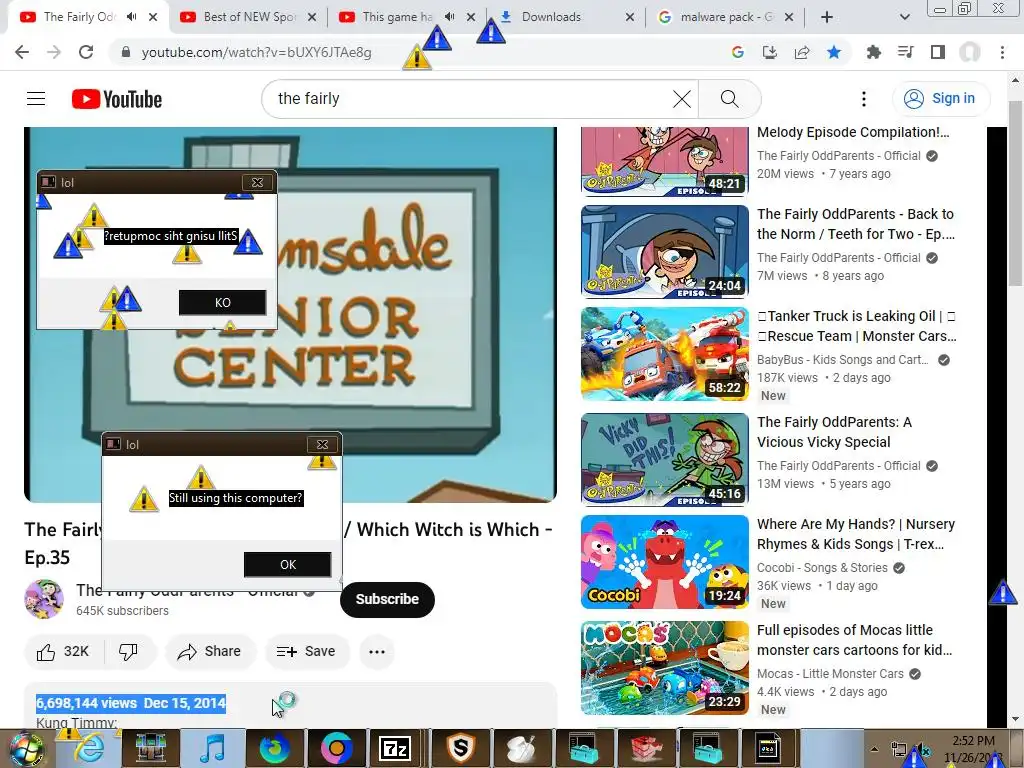1024x768 pixels.
Task: Click the address bar URL
Action: pos(256,52)
